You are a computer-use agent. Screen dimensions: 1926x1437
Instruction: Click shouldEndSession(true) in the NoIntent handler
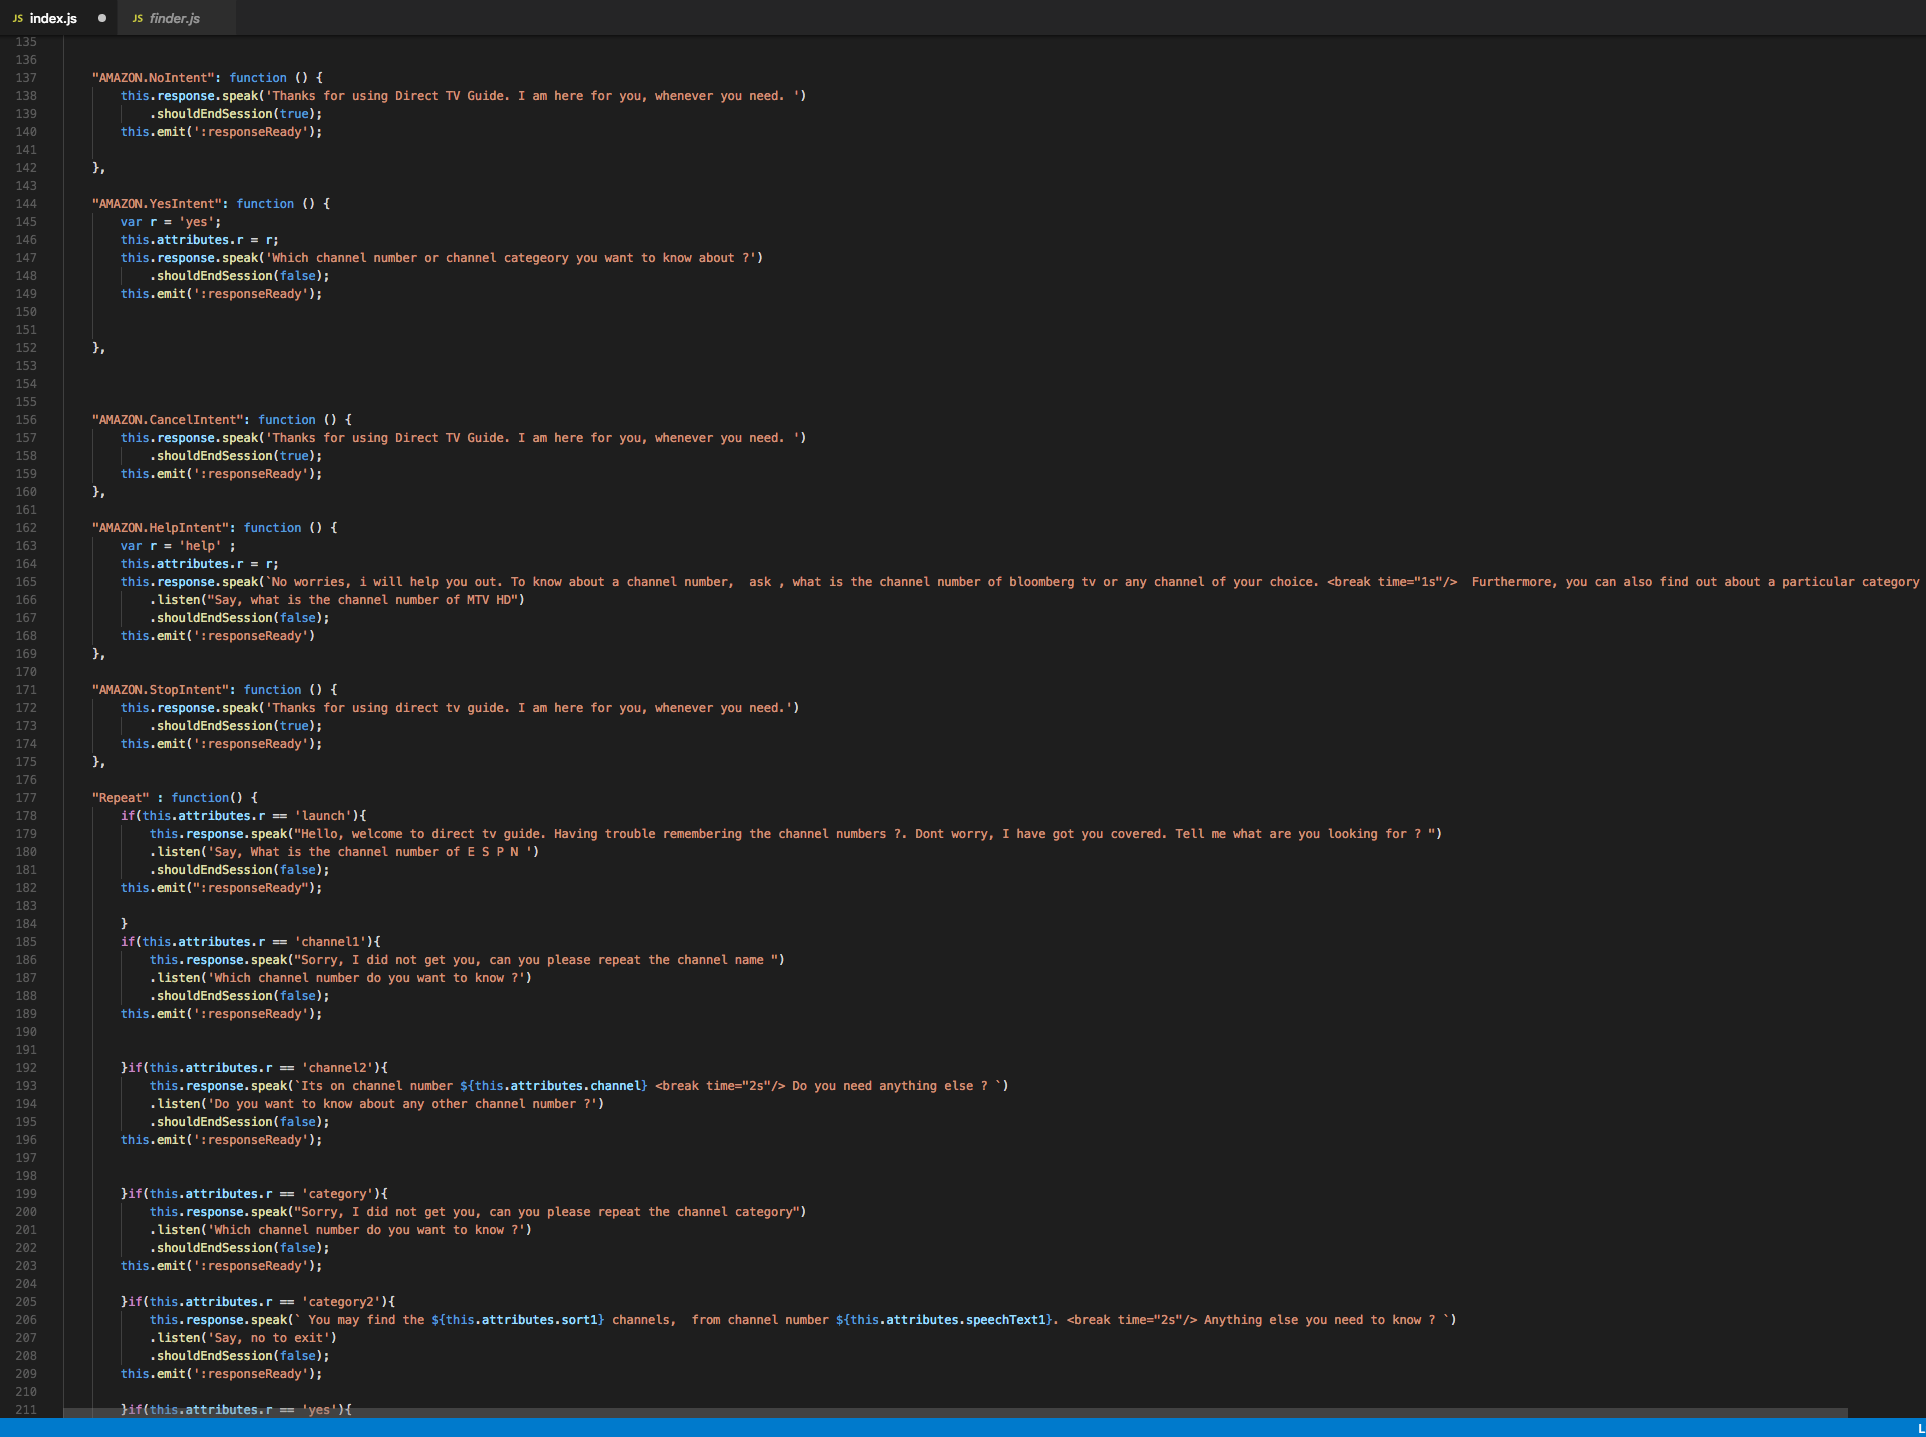[236, 114]
